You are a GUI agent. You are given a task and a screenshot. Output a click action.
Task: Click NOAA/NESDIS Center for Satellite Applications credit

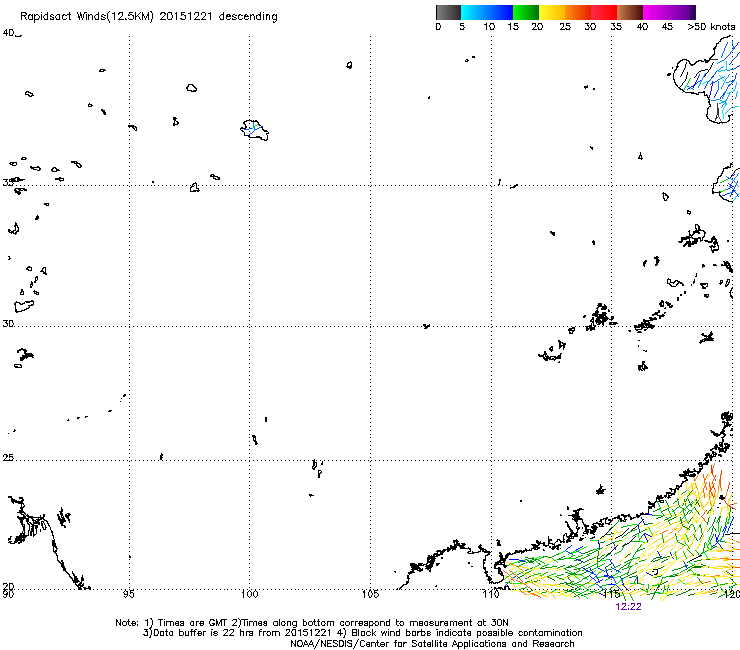pos(432,644)
